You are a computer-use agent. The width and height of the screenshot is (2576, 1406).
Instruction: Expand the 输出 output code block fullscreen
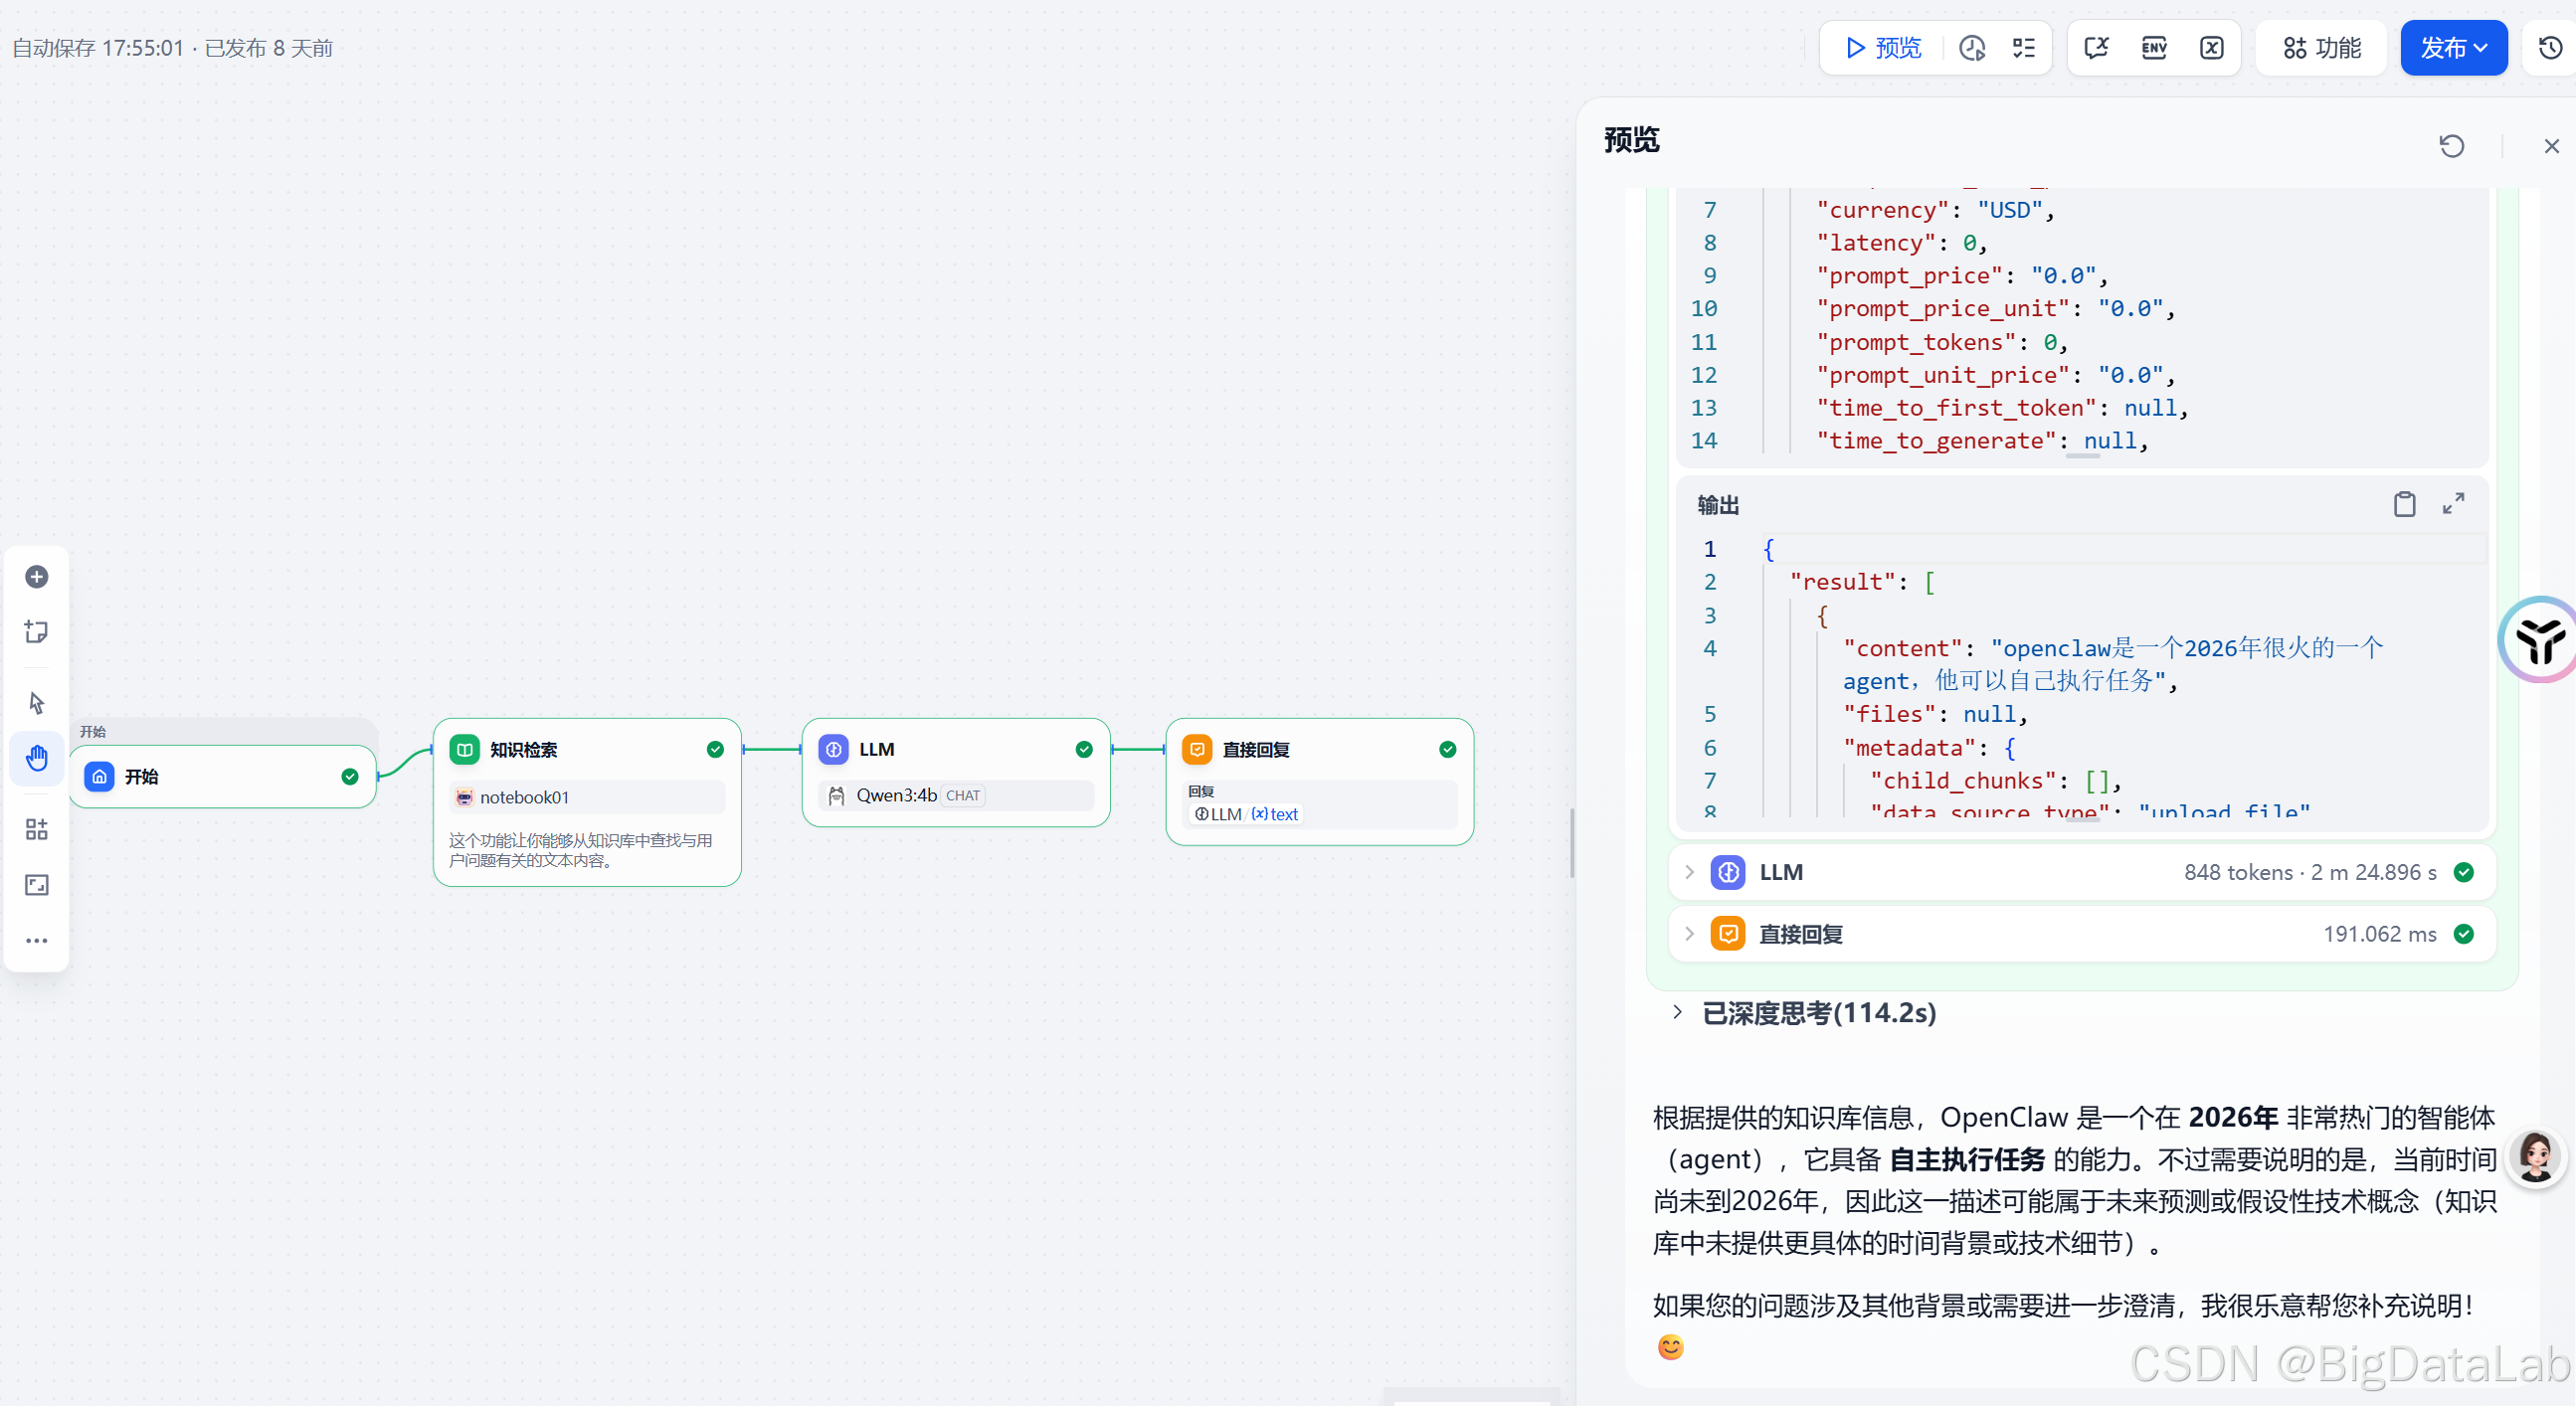click(x=2453, y=504)
